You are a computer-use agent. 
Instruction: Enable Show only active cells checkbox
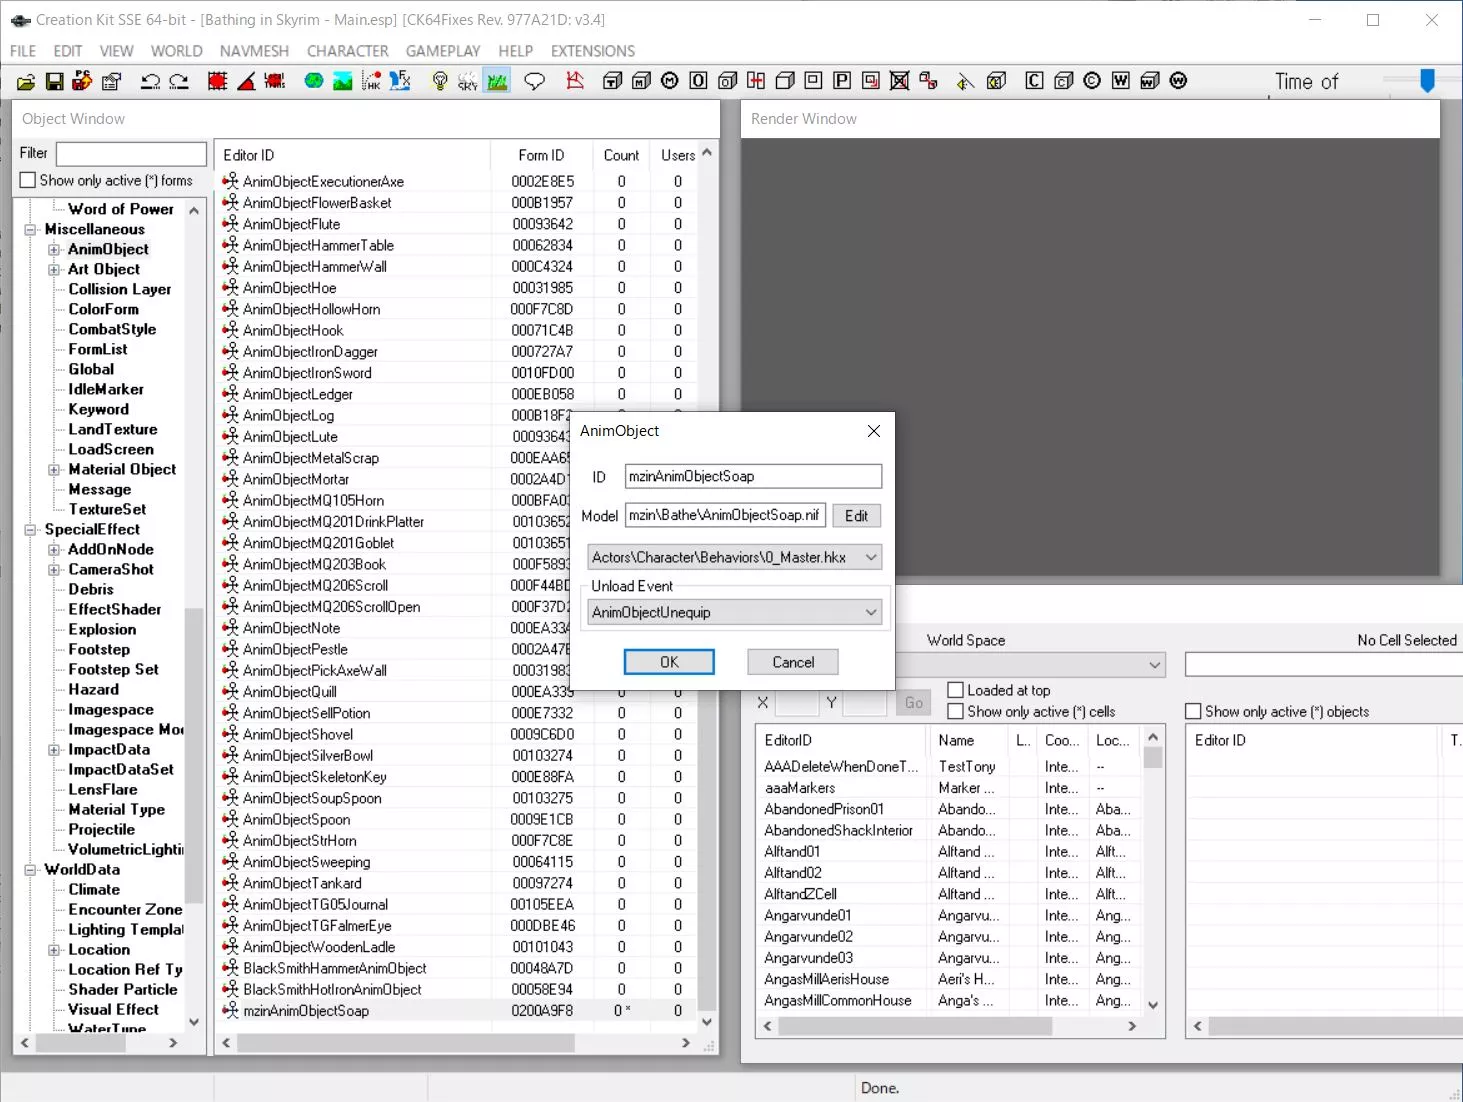click(955, 711)
